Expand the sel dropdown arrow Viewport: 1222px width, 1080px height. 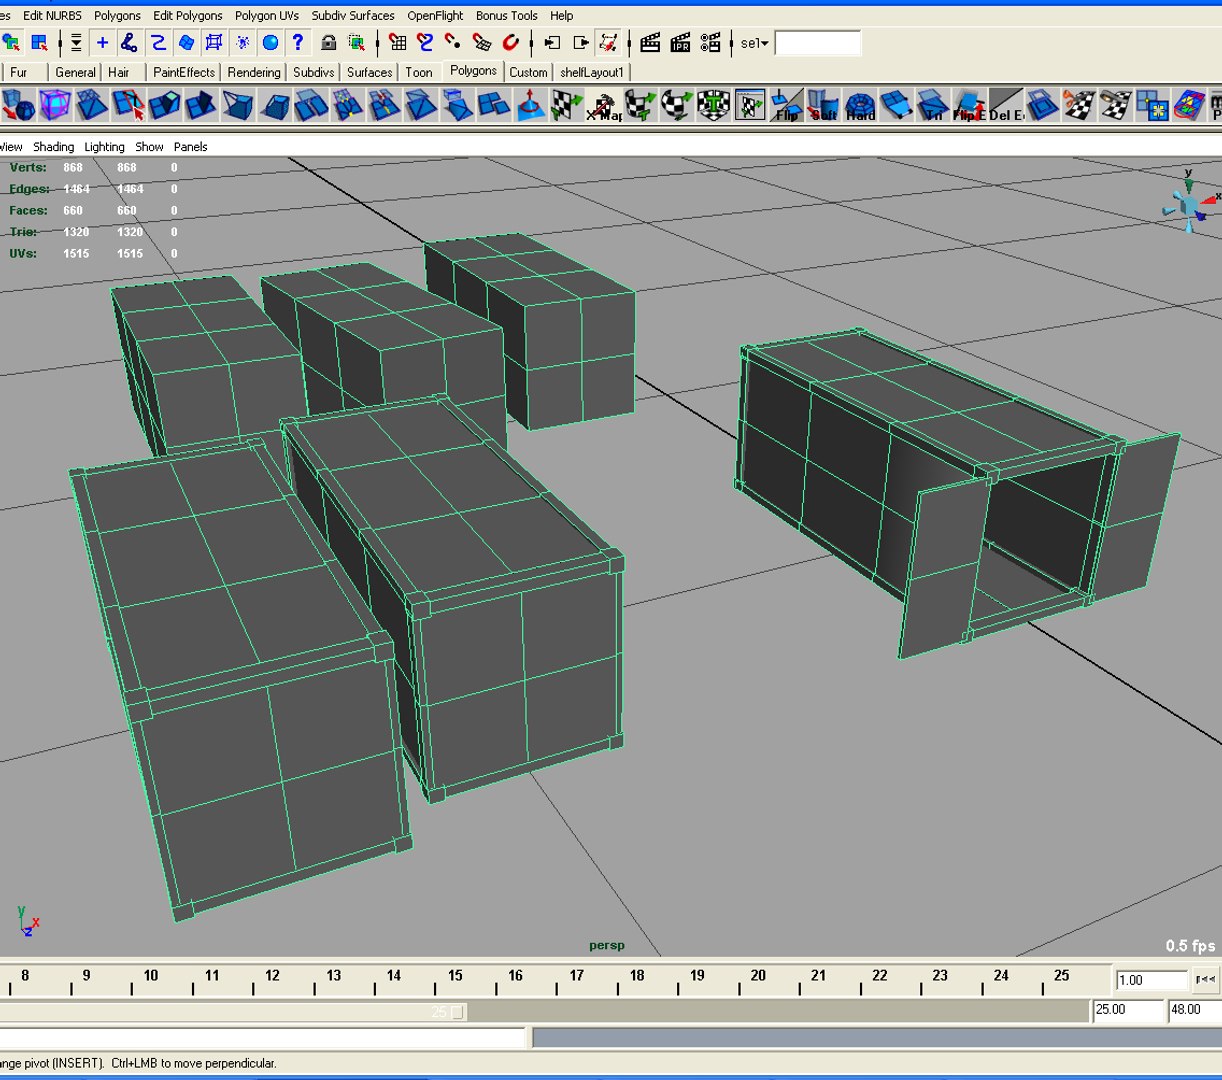pyautogui.click(x=764, y=43)
